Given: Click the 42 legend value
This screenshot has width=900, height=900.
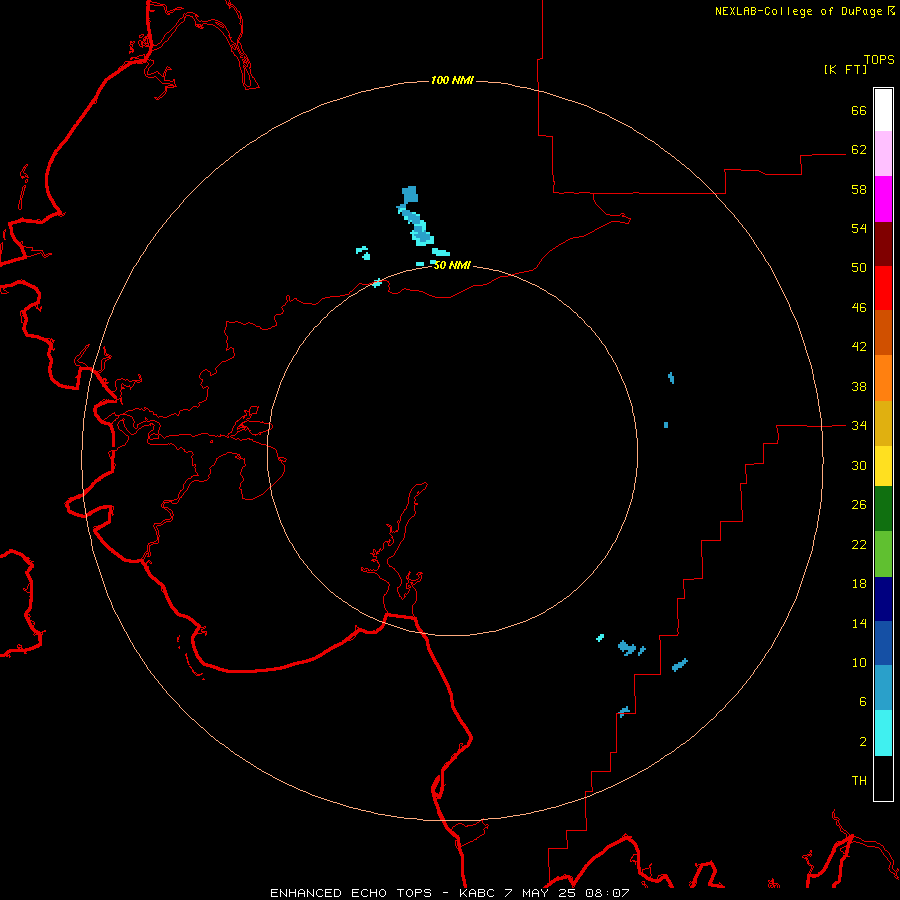Looking at the screenshot, I should point(859,346).
